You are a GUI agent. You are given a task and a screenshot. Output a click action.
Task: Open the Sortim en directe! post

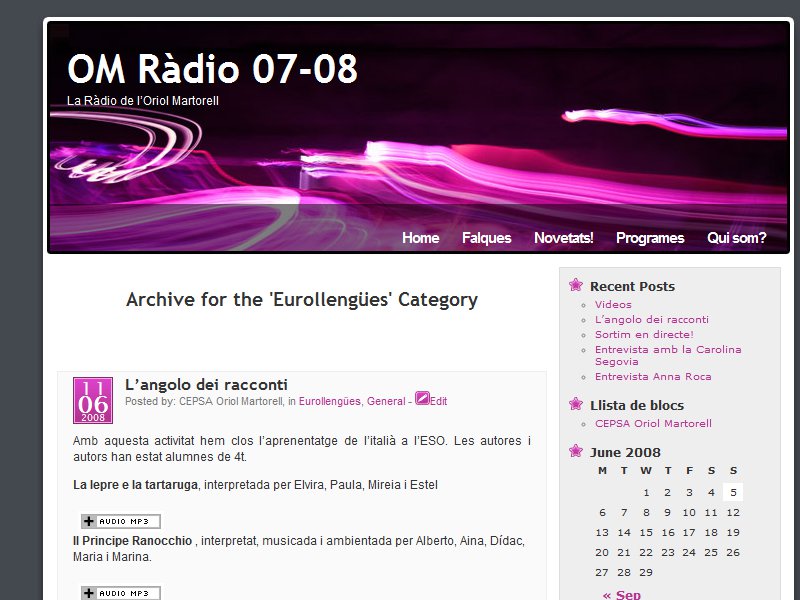(x=643, y=335)
